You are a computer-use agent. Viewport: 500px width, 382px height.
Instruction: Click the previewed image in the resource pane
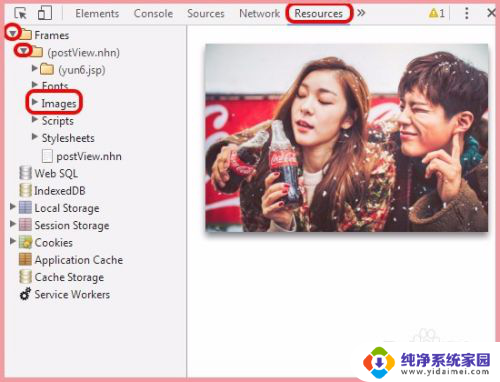[347, 138]
